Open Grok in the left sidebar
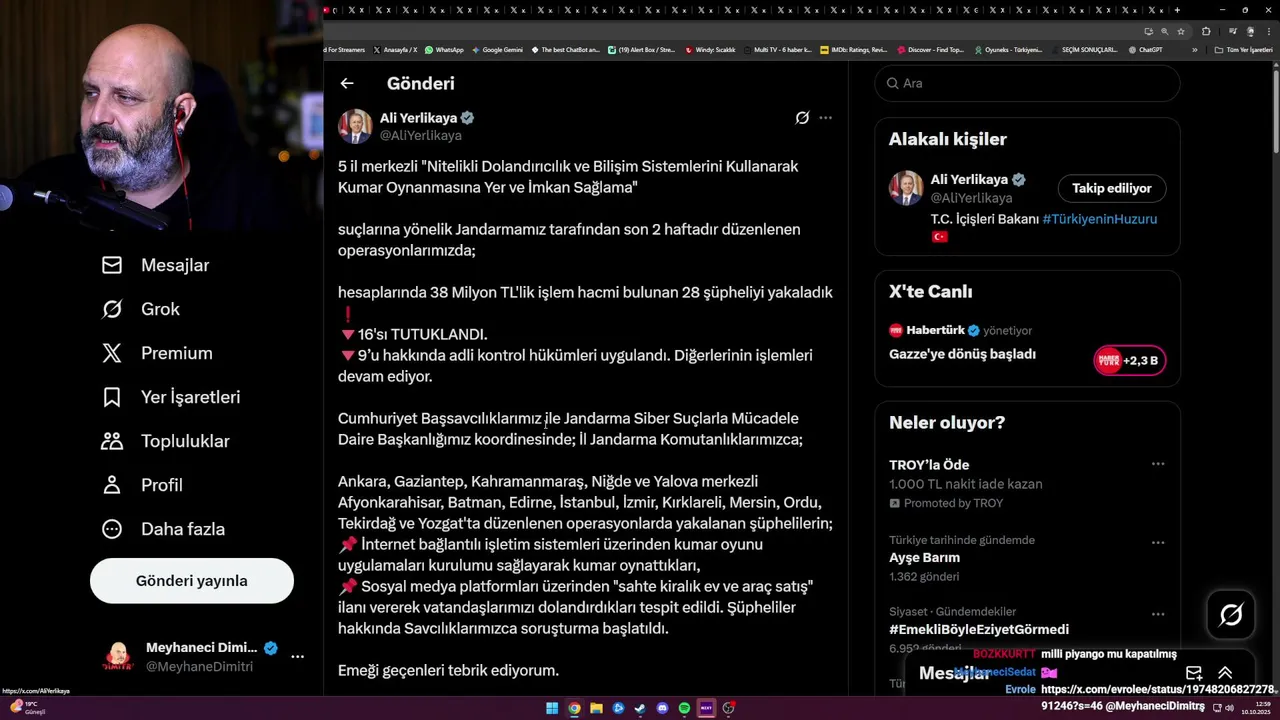This screenshot has height=720, width=1280. point(141,309)
